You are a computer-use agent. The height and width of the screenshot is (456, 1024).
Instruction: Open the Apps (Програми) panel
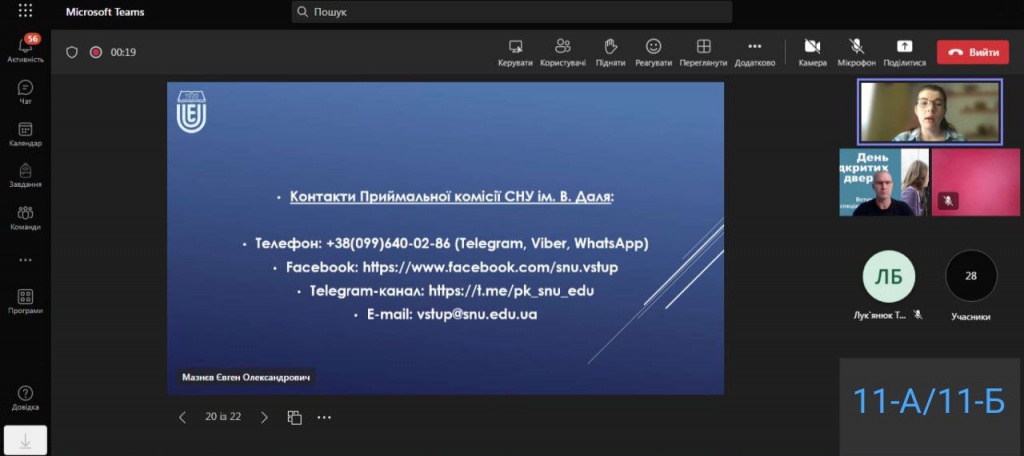point(25,301)
